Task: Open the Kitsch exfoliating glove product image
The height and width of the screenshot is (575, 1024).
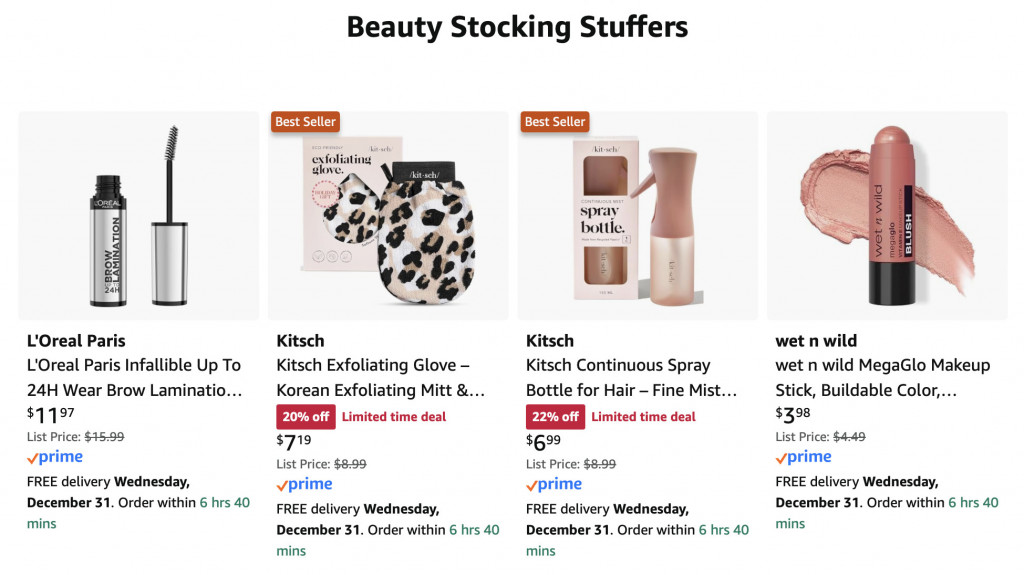Action: (x=387, y=215)
